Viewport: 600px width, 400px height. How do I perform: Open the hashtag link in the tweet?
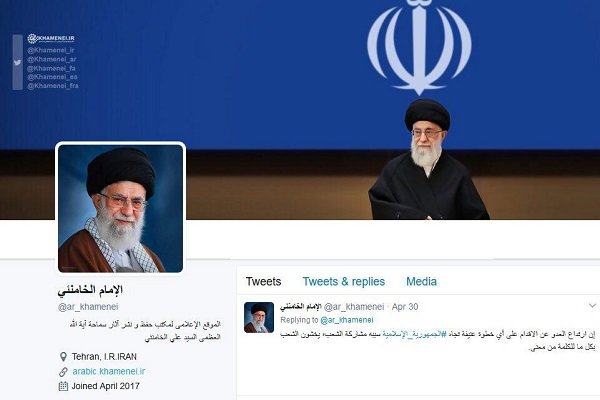tap(414, 334)
